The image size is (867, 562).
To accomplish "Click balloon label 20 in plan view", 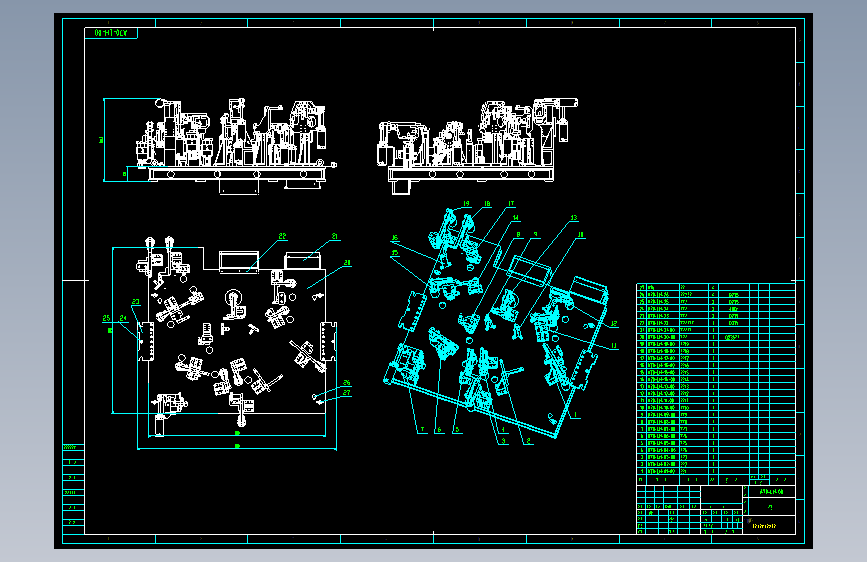I will point(347,263).
